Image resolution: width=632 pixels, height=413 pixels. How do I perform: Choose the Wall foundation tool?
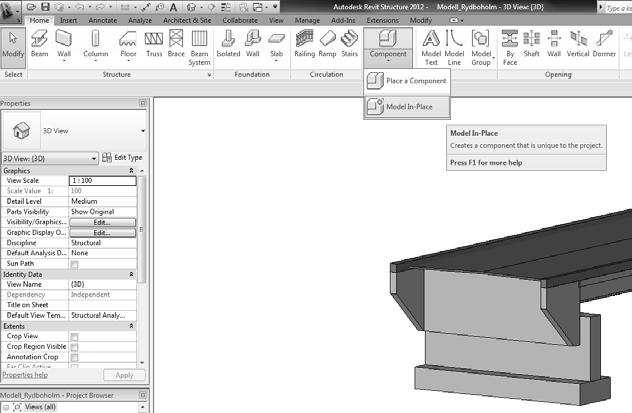tap(253, 44)
